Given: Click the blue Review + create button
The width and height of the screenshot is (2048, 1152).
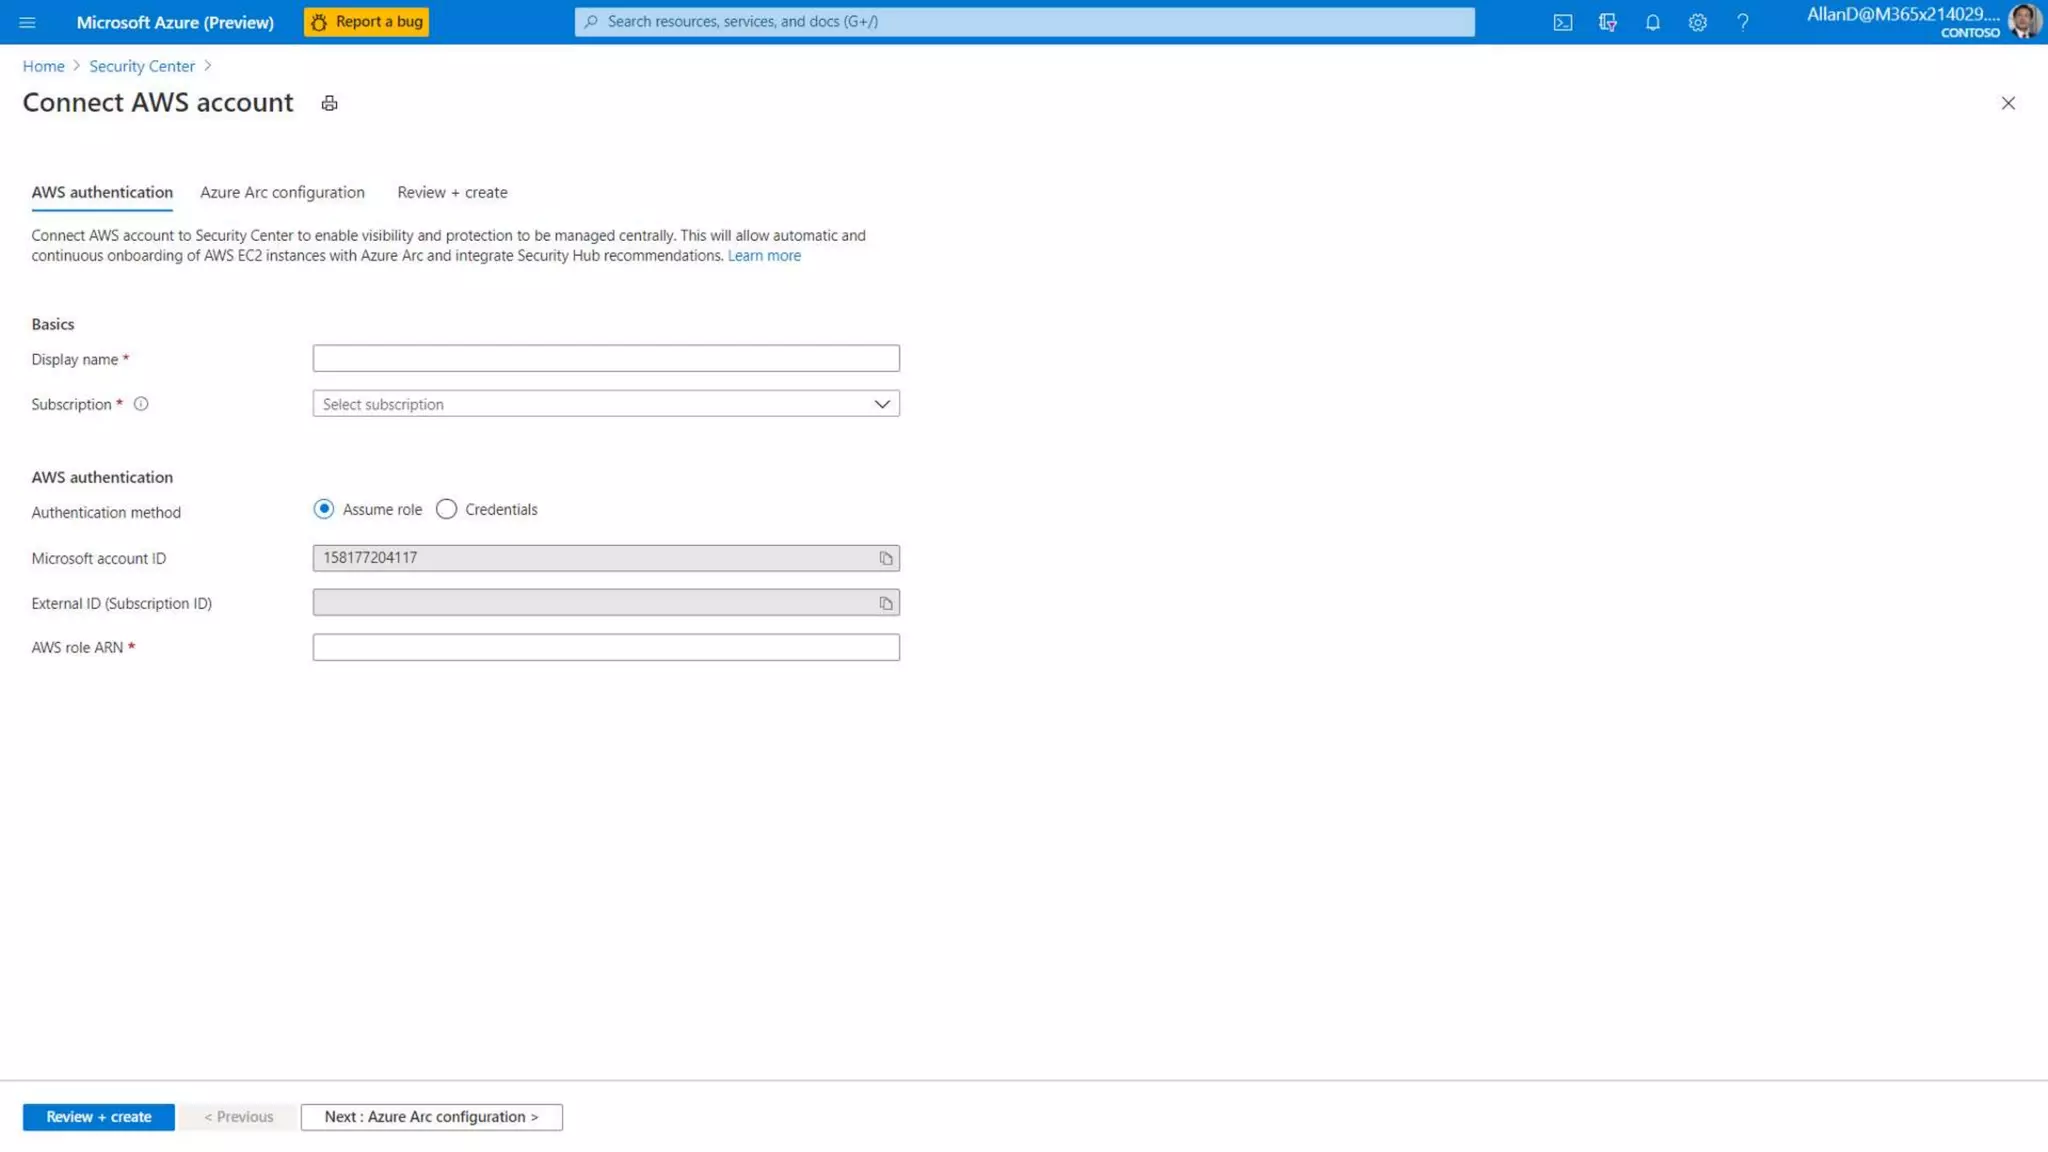Looking at the screenshot, I should pyautogui.click(x=98, y=1116).
